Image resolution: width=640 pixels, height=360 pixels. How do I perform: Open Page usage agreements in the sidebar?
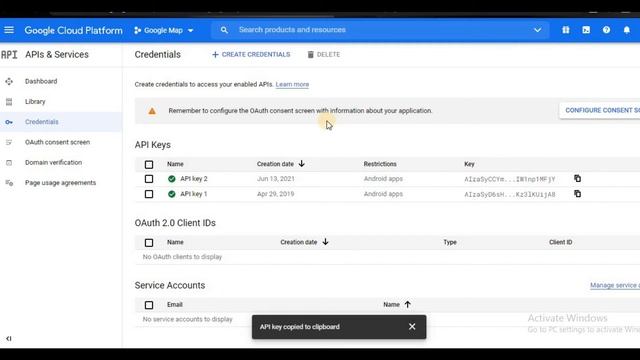click(x=61, y=183)
